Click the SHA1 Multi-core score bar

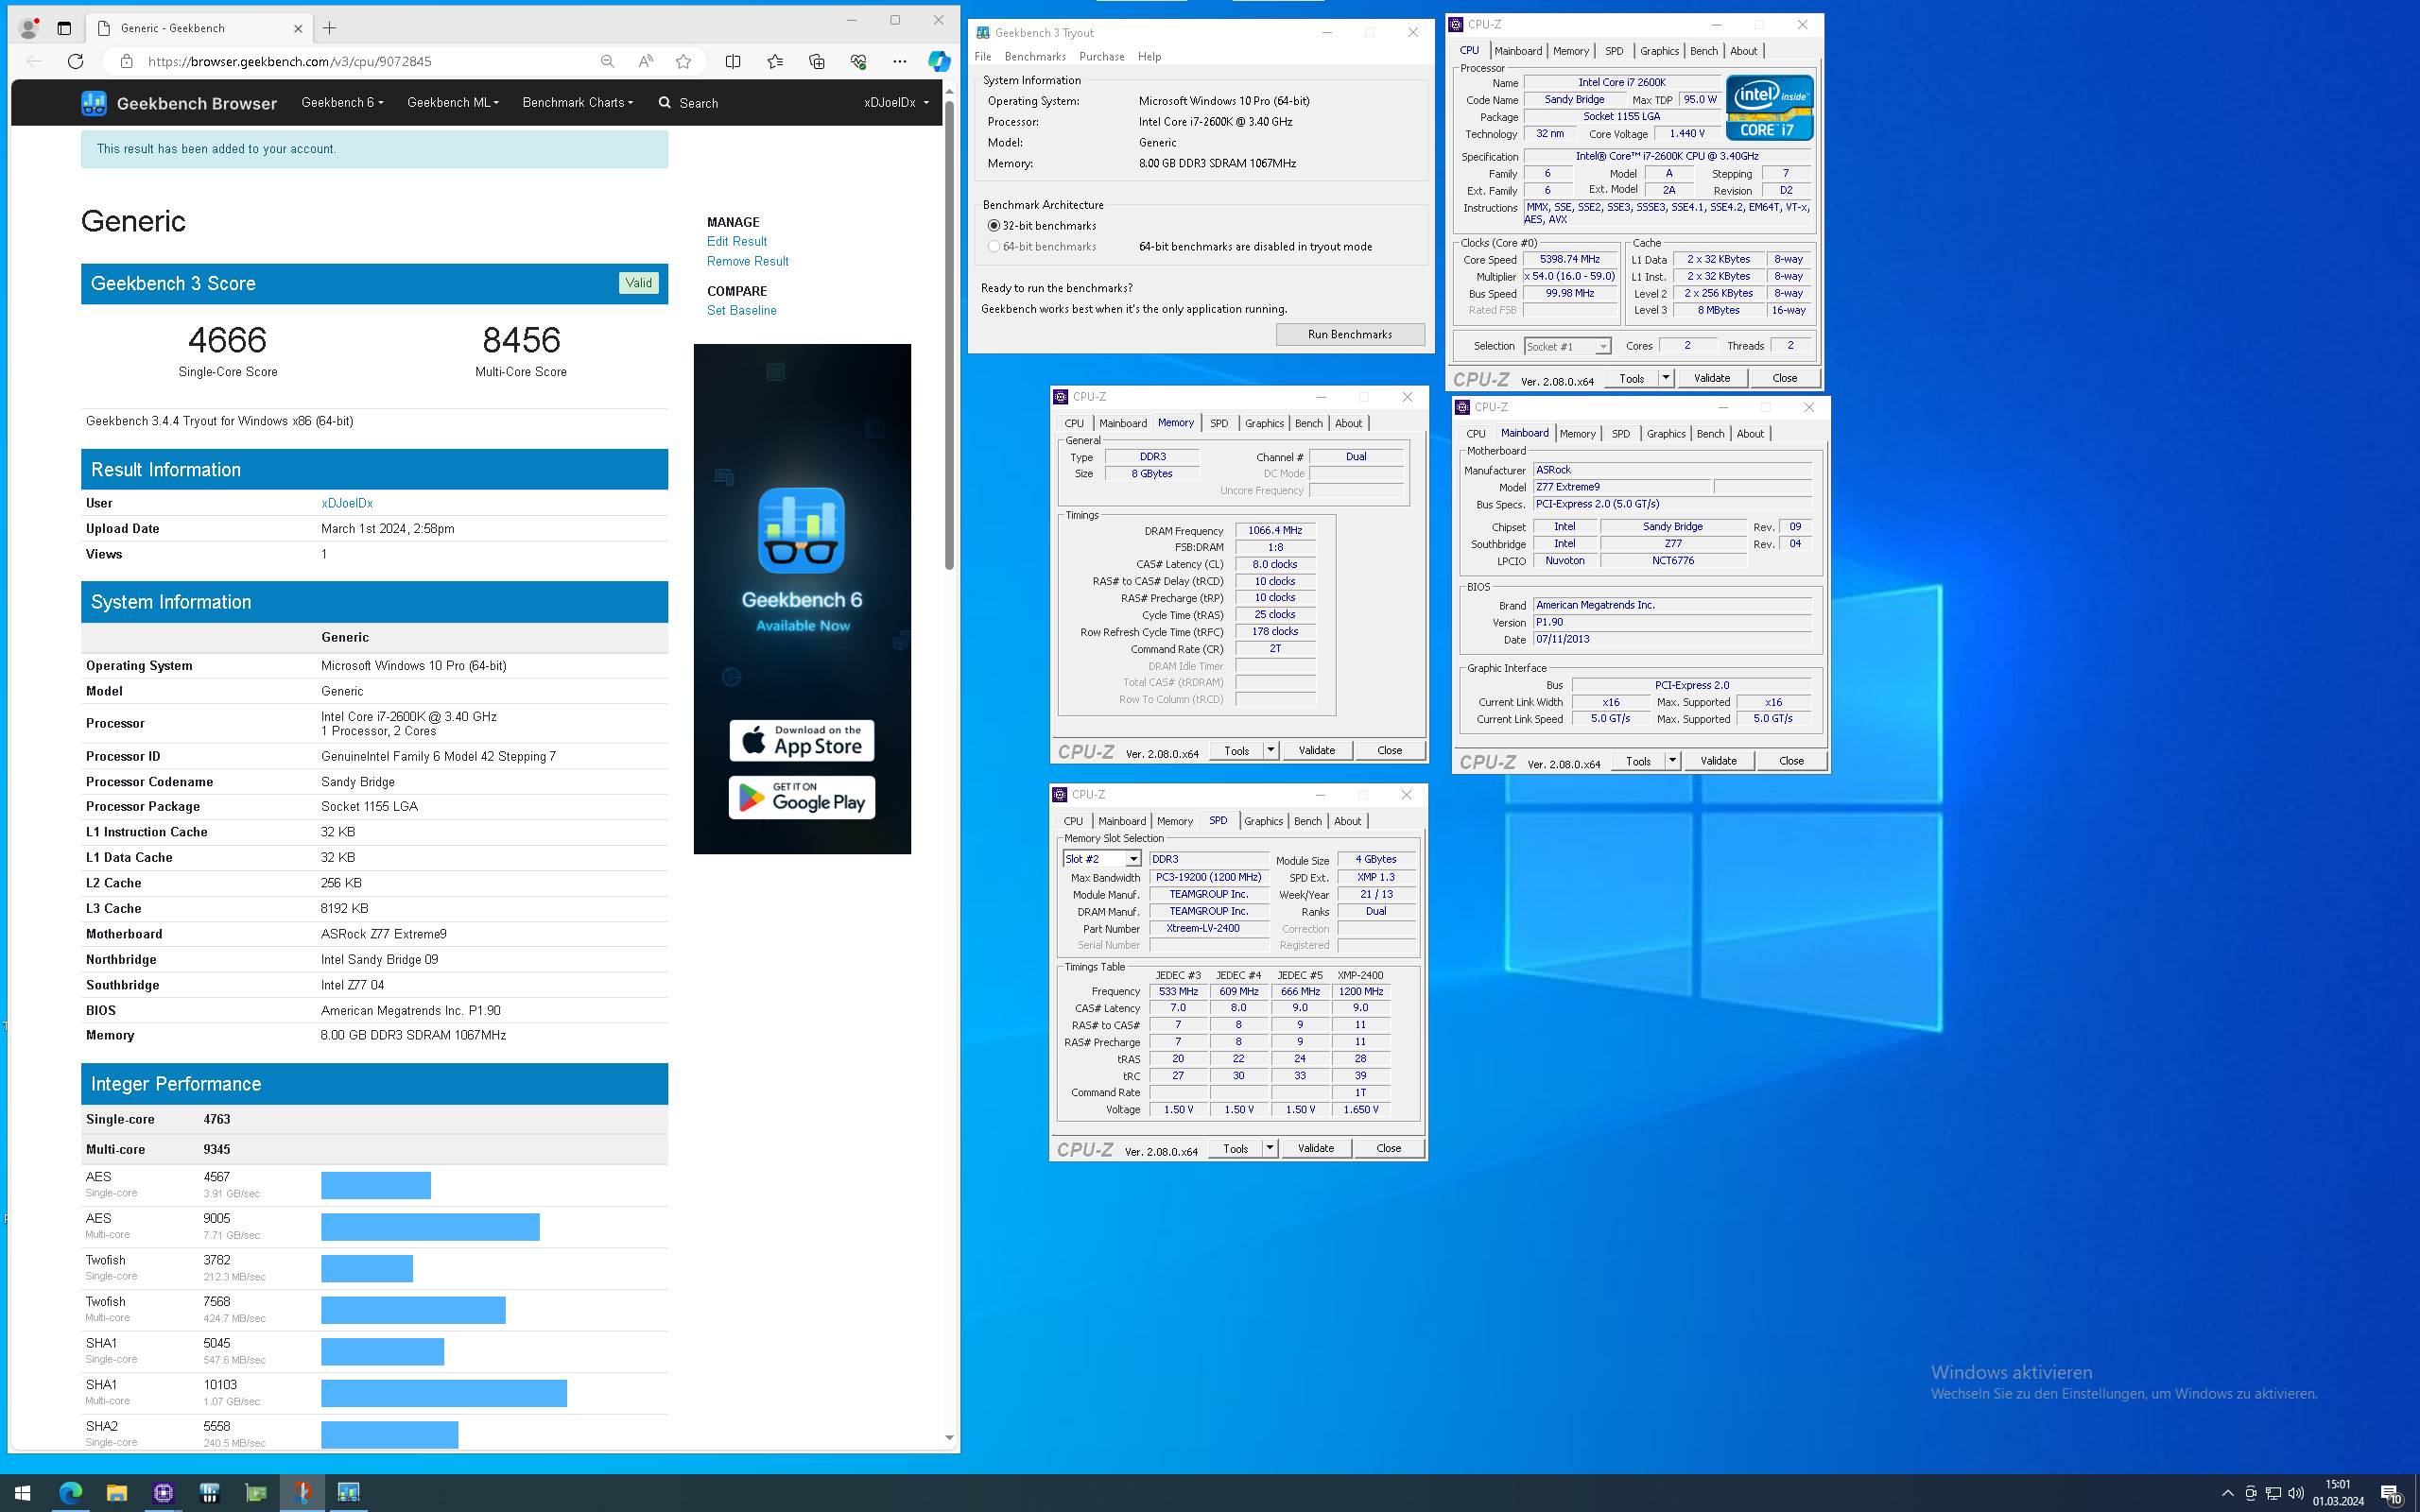(x=444, y=1393)
